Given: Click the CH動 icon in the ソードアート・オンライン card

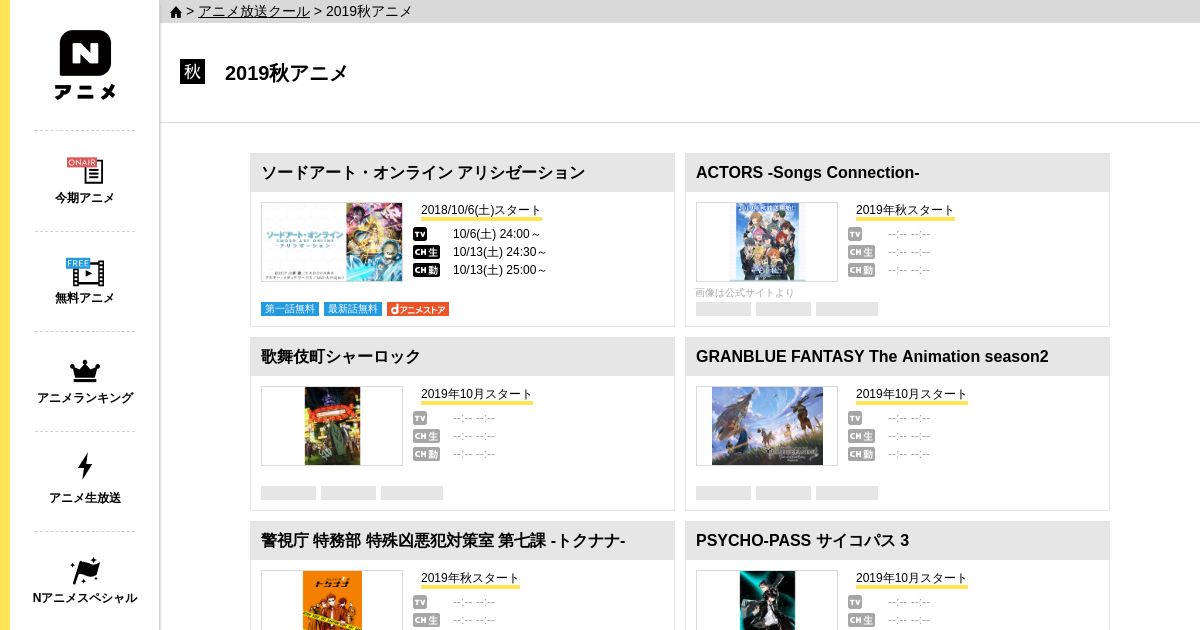Looking at the screenshot, I should click(x=426, y=270).
